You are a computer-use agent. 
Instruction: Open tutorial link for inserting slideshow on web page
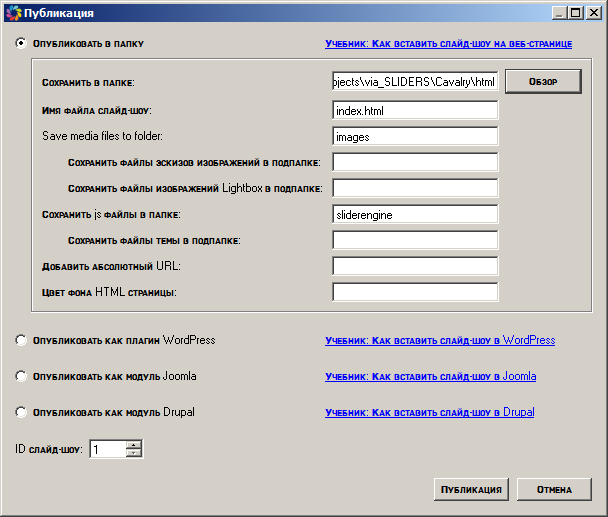tap(448, 45)
